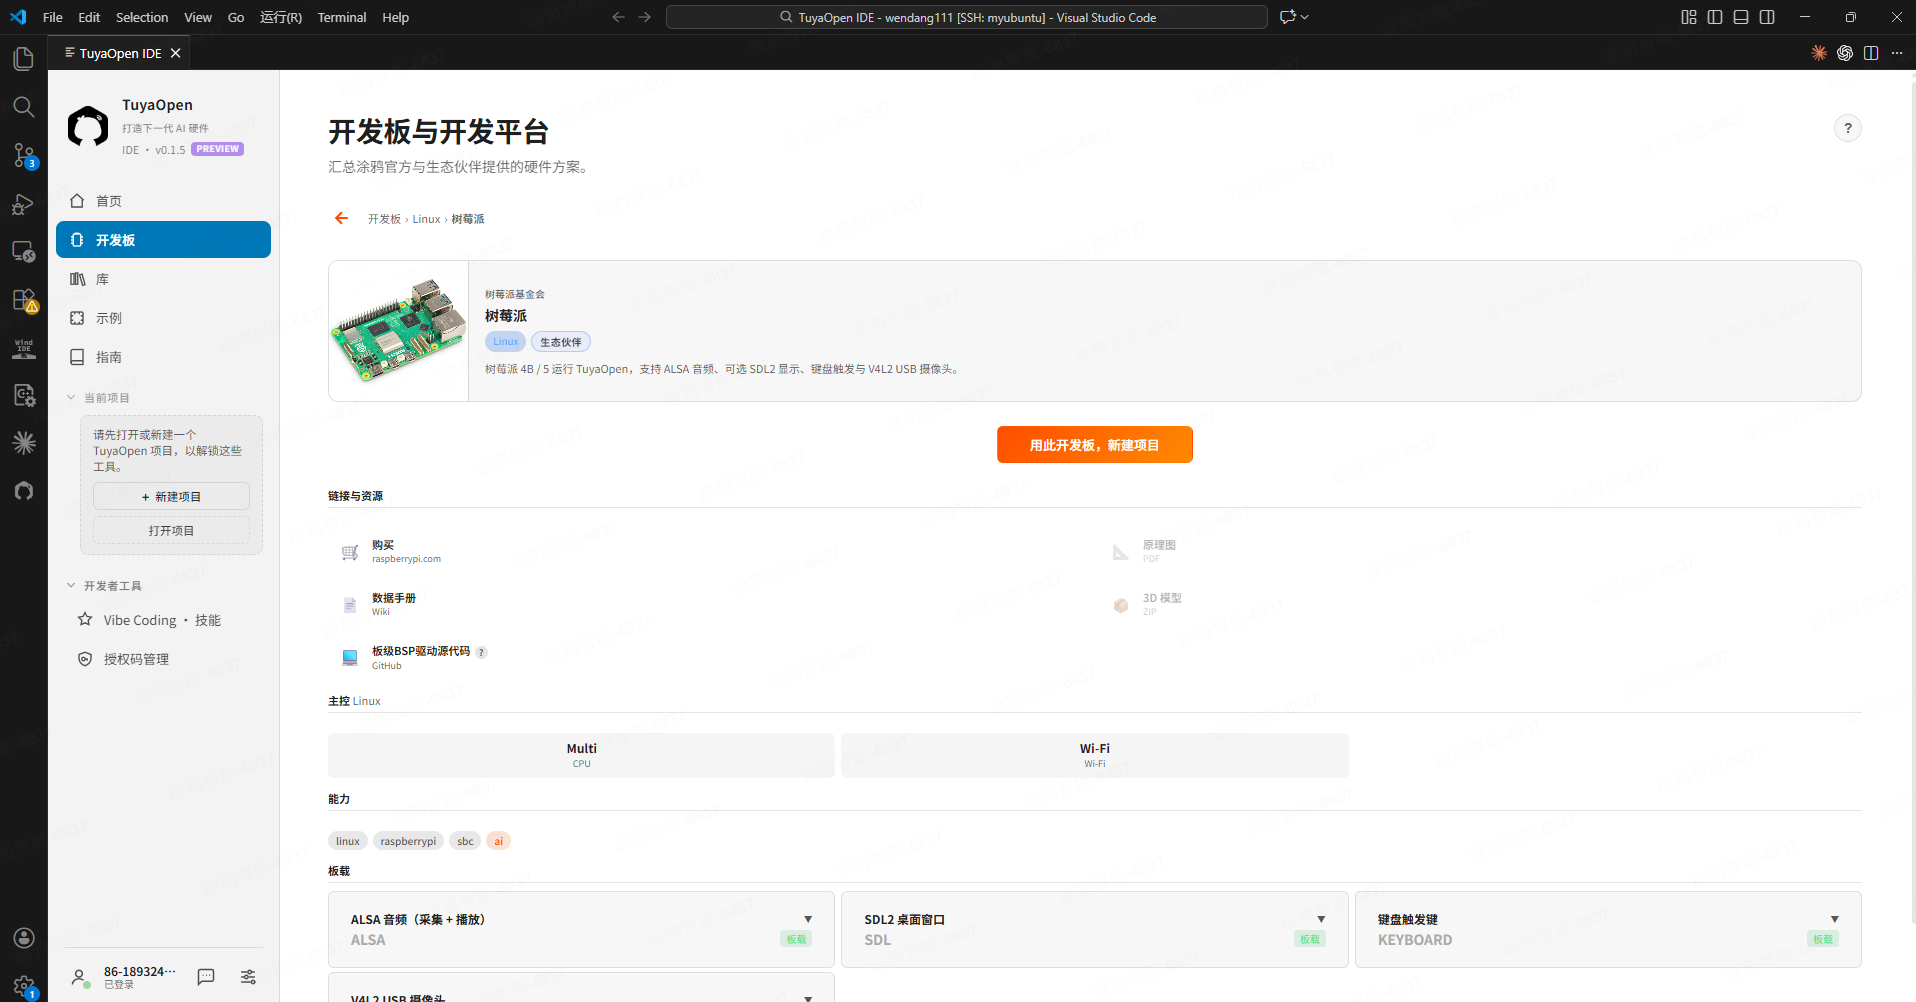This screenshot has width=1916, height=1002.
Task: Open Copilot chat dropdown arrow
Action: tap(1305, 17)
